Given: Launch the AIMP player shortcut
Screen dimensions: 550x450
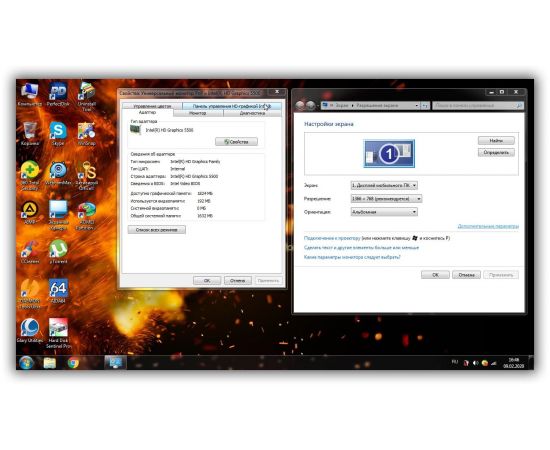Looking at the screenshot, I should click(29, 212).
